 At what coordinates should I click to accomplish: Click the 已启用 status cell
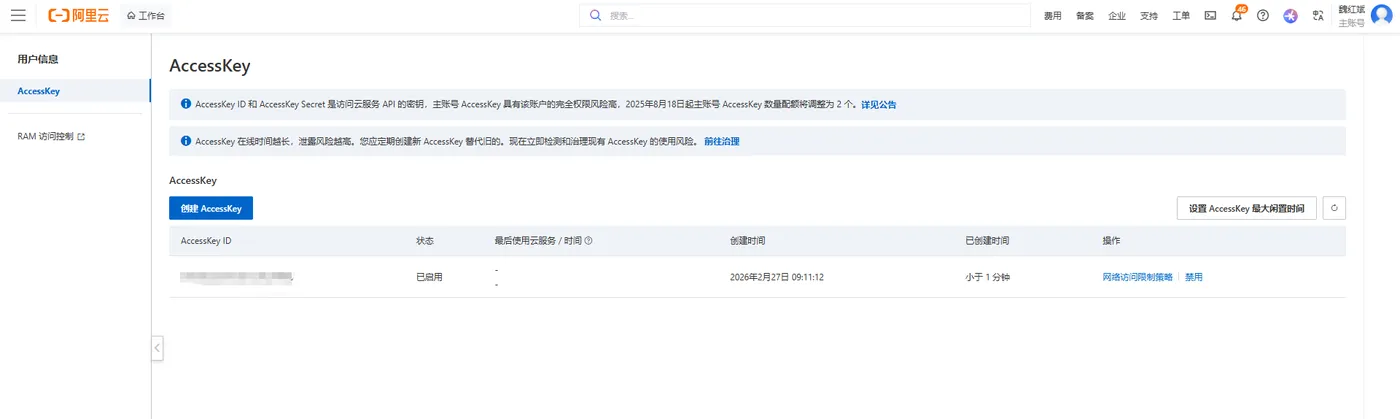tap(429, 277)
